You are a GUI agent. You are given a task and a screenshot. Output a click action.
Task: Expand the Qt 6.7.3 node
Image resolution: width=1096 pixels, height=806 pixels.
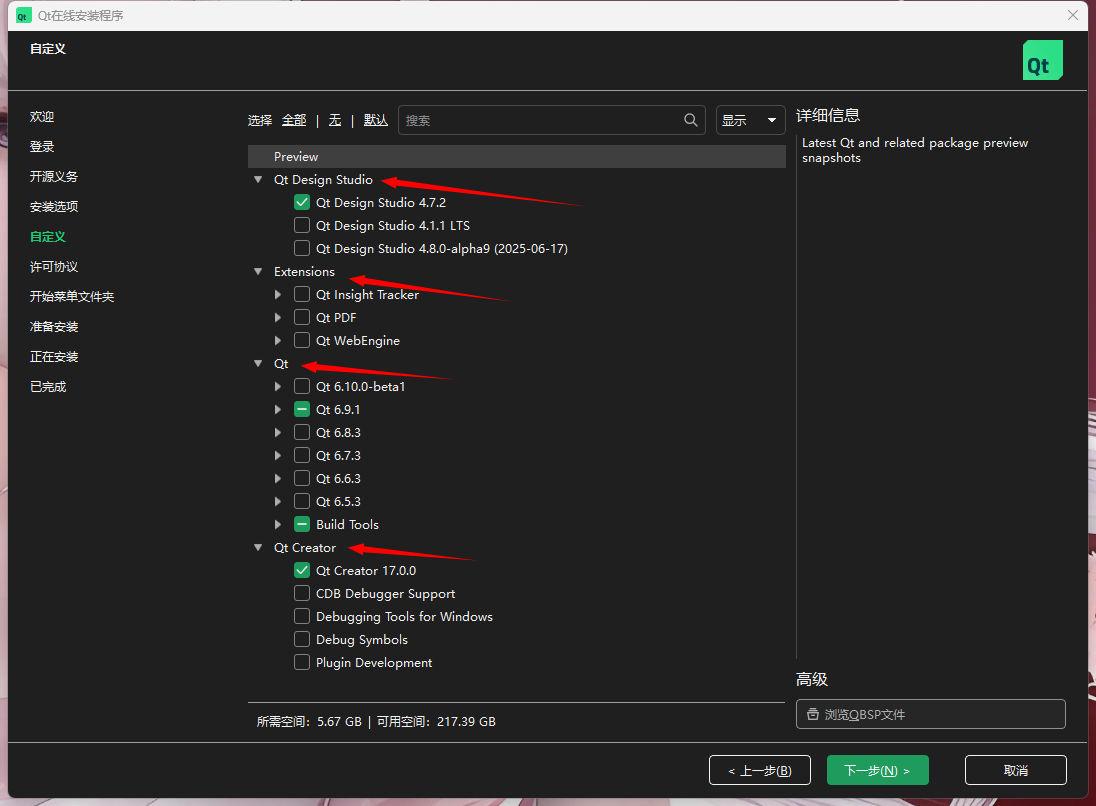(x=278, y=456)
